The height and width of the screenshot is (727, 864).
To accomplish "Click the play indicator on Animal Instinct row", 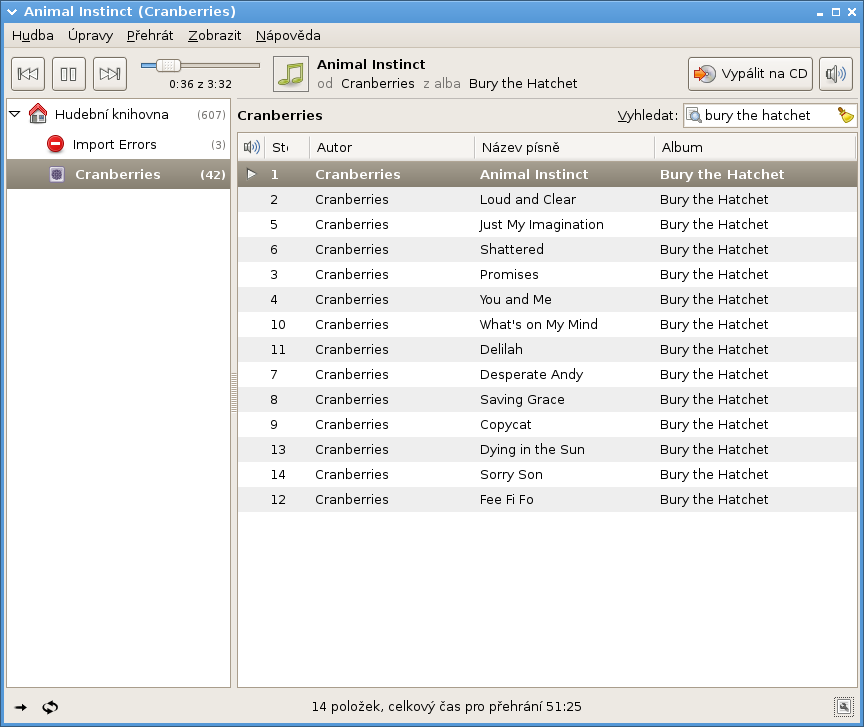I will [251, 174].
